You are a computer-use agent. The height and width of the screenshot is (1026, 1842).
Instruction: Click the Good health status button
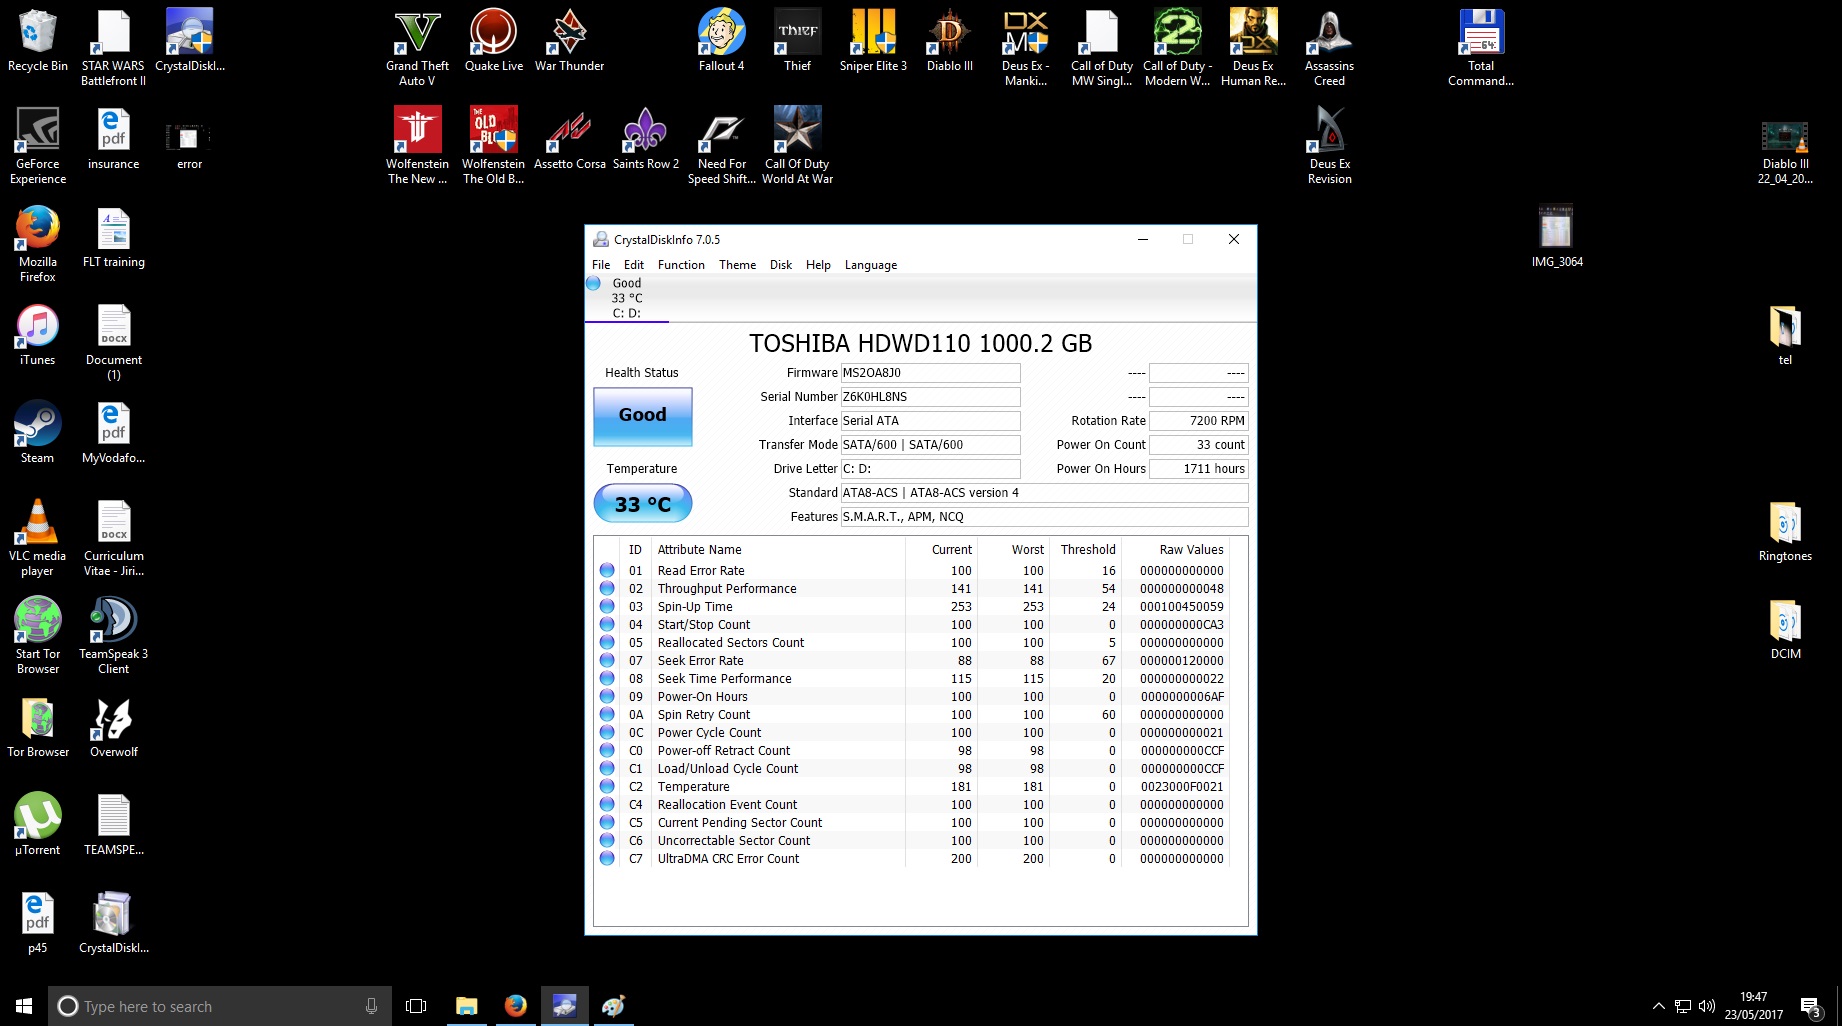pos(642,416)
